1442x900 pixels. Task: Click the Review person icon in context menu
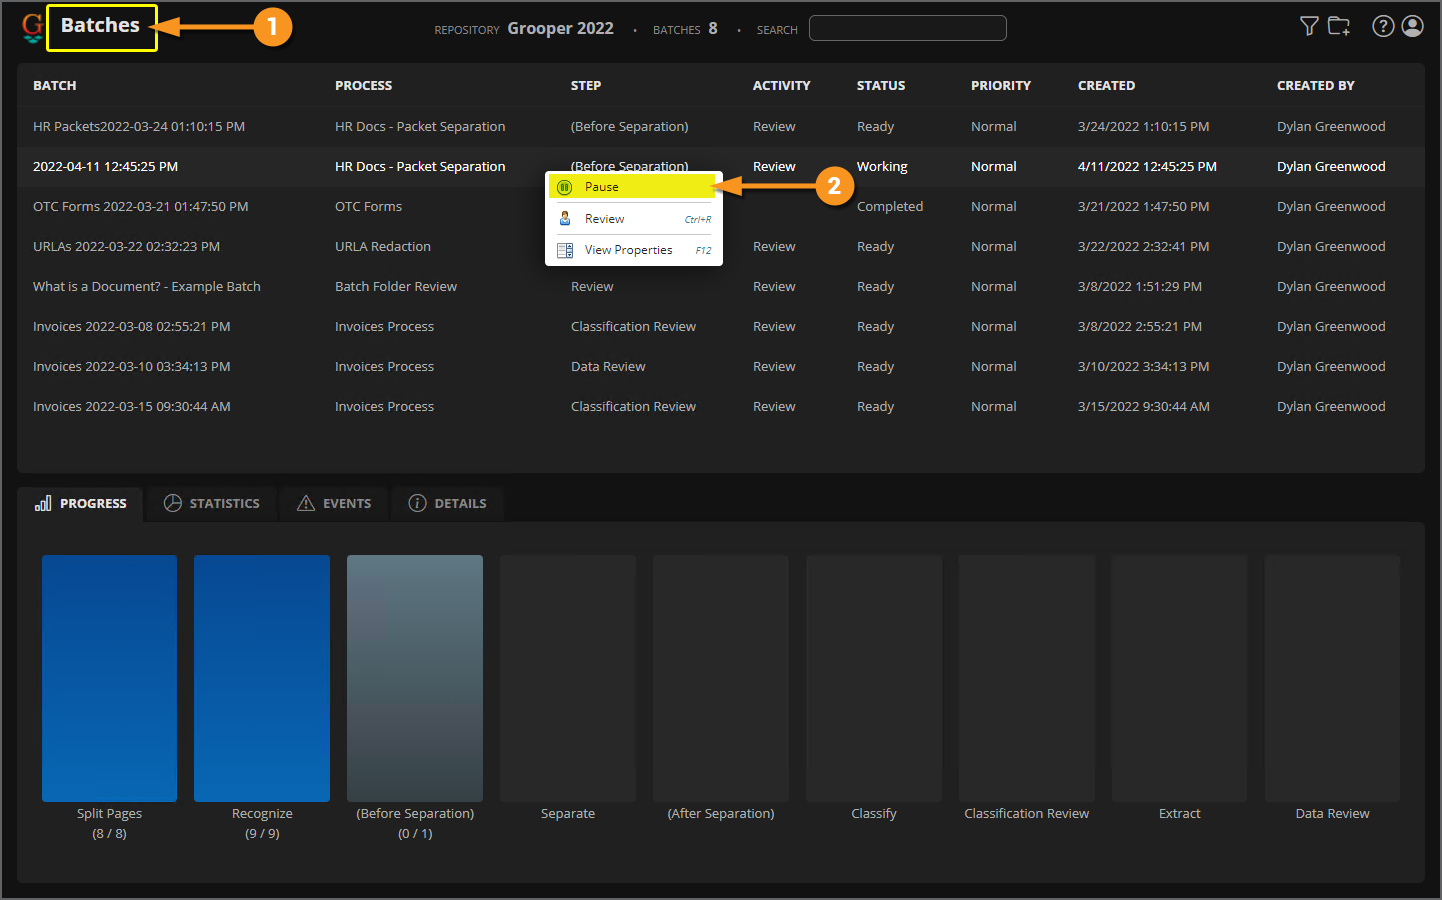click(564, 219)
